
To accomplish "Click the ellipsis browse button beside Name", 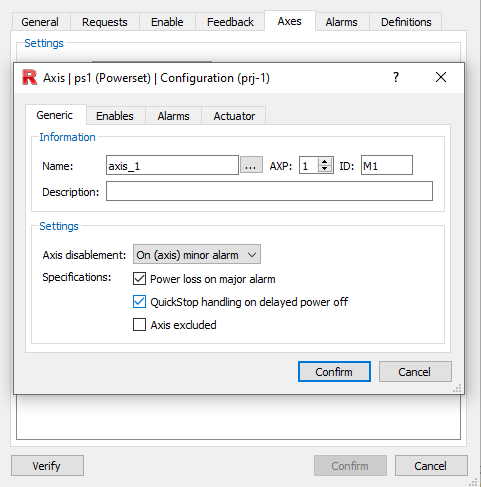I will click(251, 165).
